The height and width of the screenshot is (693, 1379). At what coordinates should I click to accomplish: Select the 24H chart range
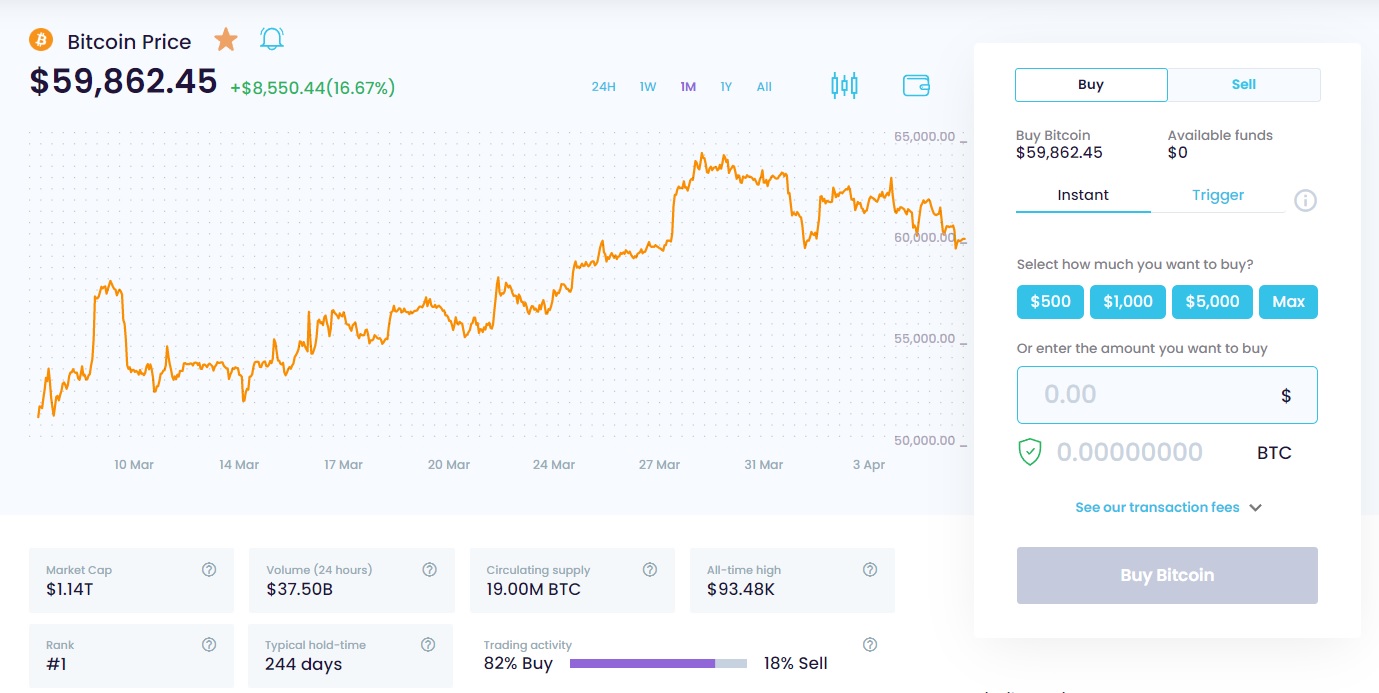(603, 87)
